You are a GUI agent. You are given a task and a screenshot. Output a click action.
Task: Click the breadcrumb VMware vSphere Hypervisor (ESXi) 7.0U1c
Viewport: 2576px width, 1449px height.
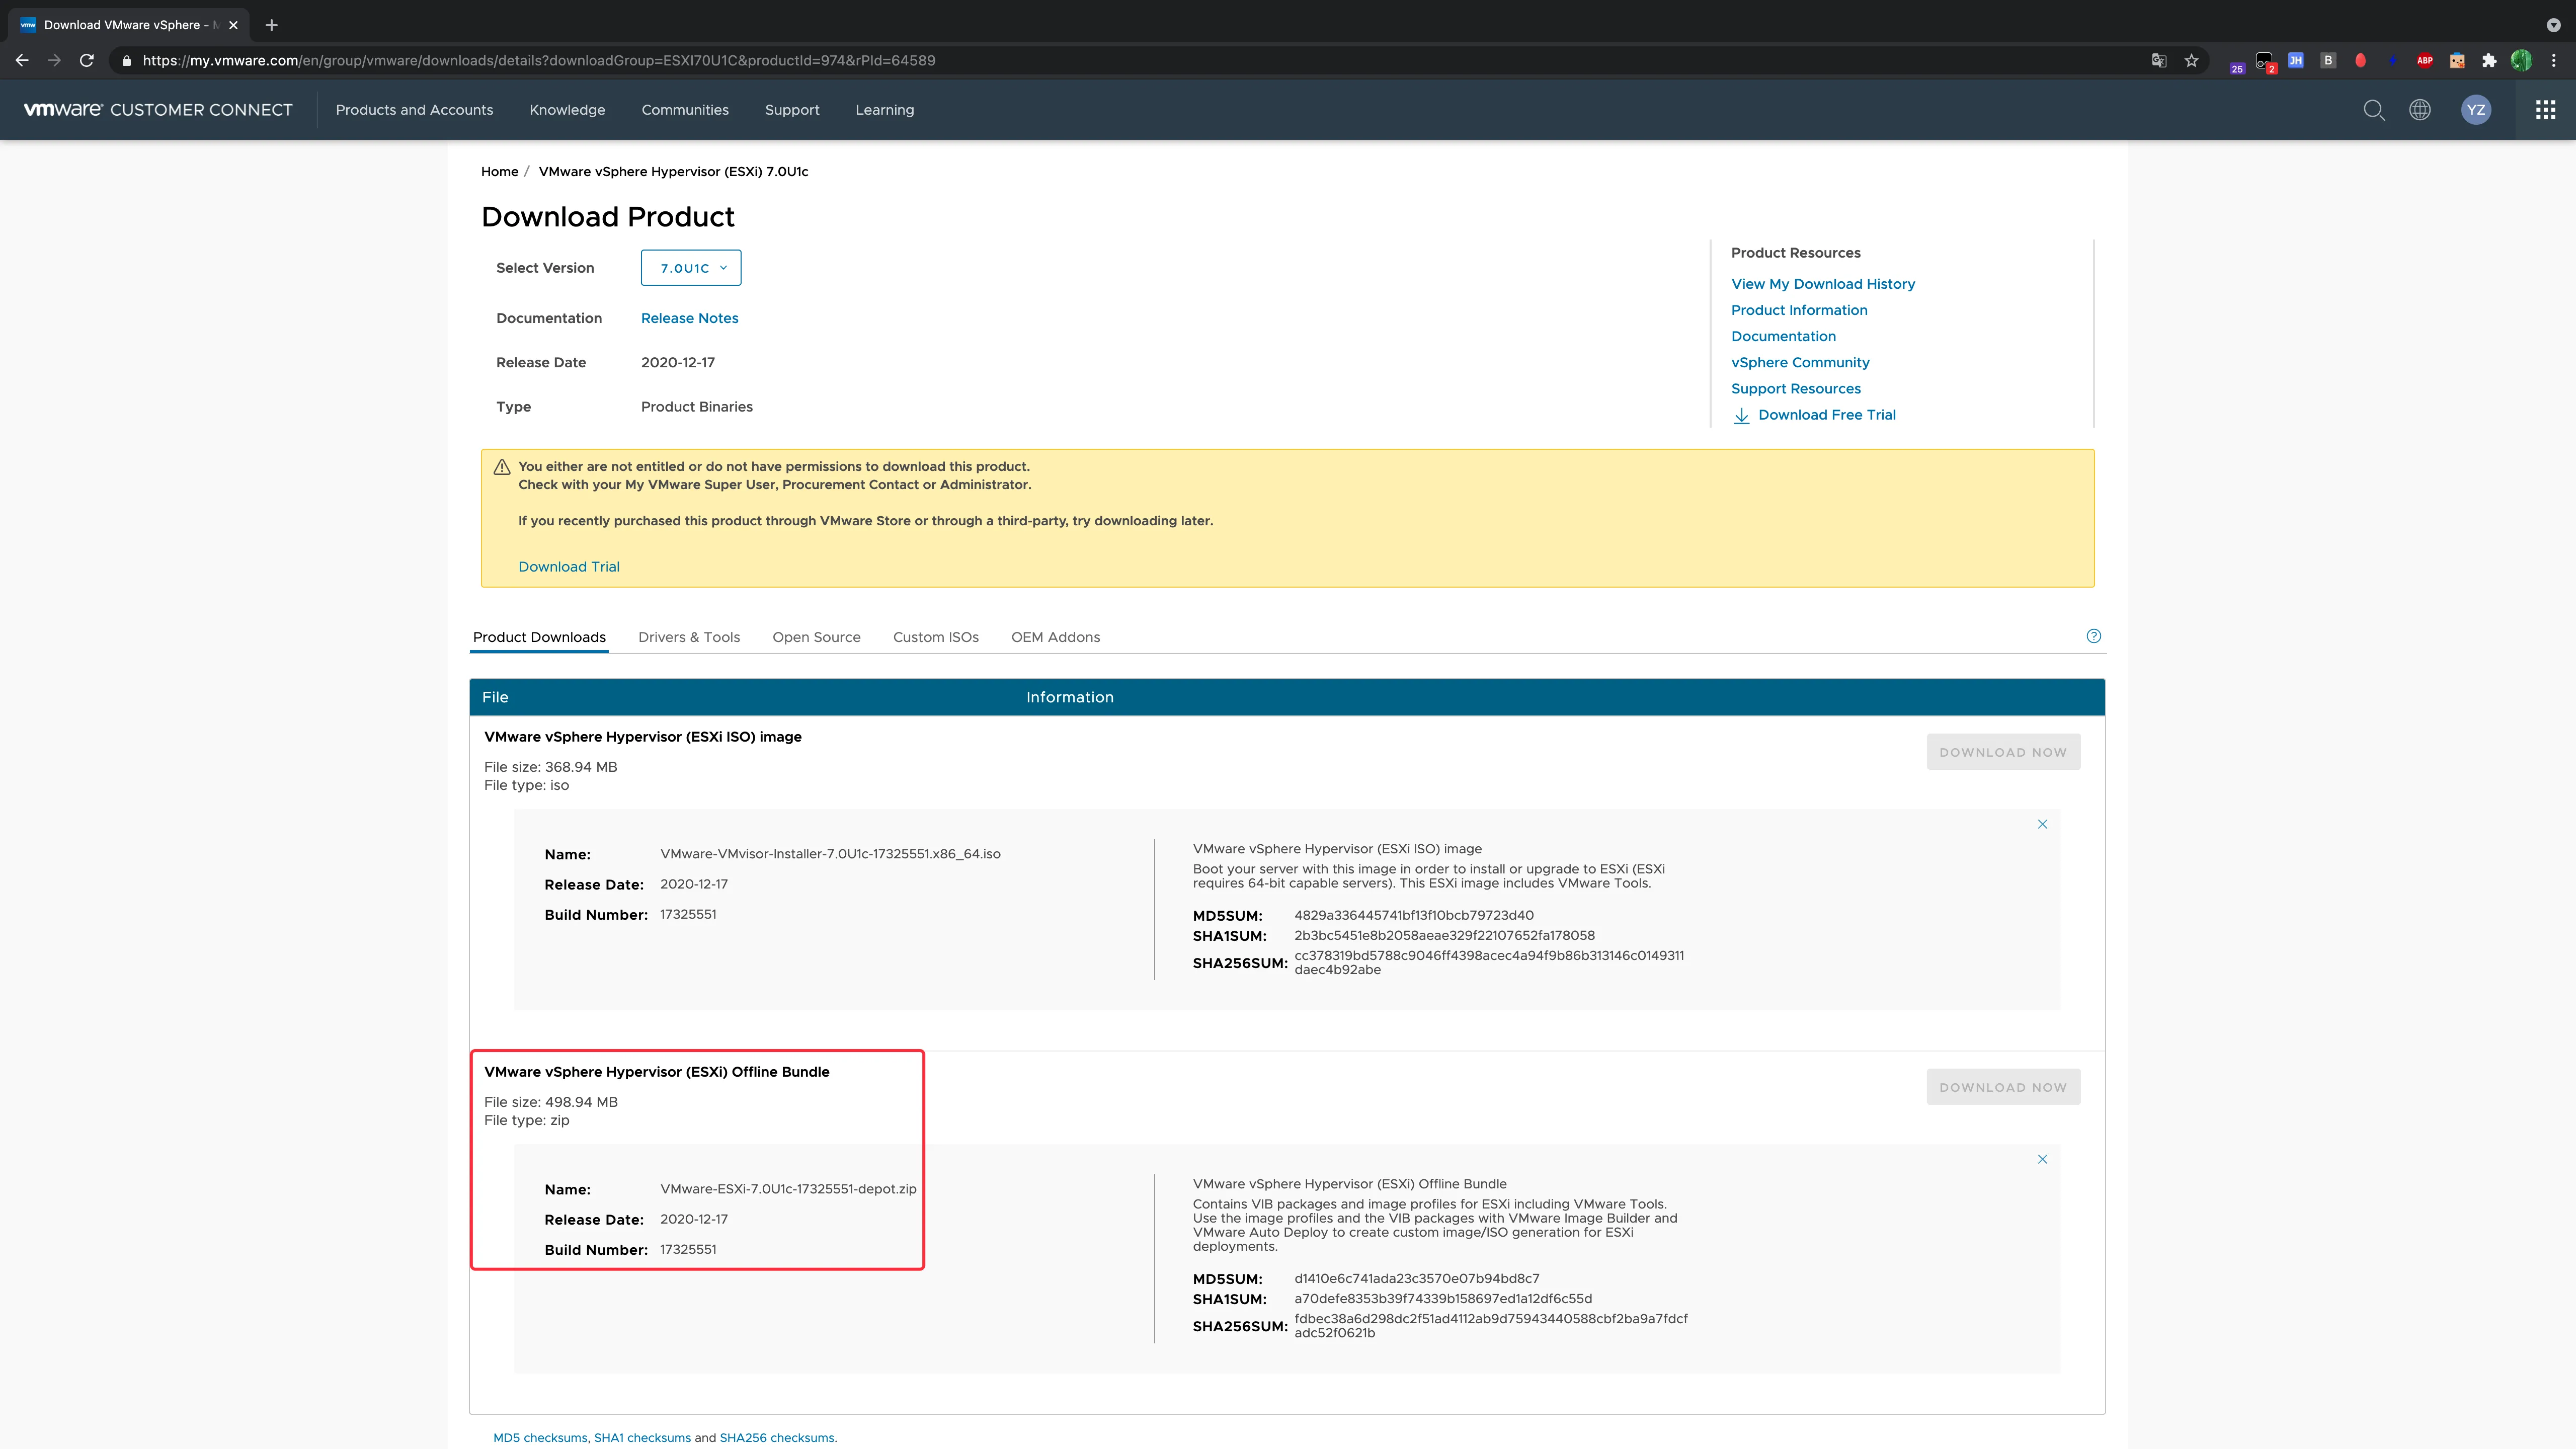673,172
